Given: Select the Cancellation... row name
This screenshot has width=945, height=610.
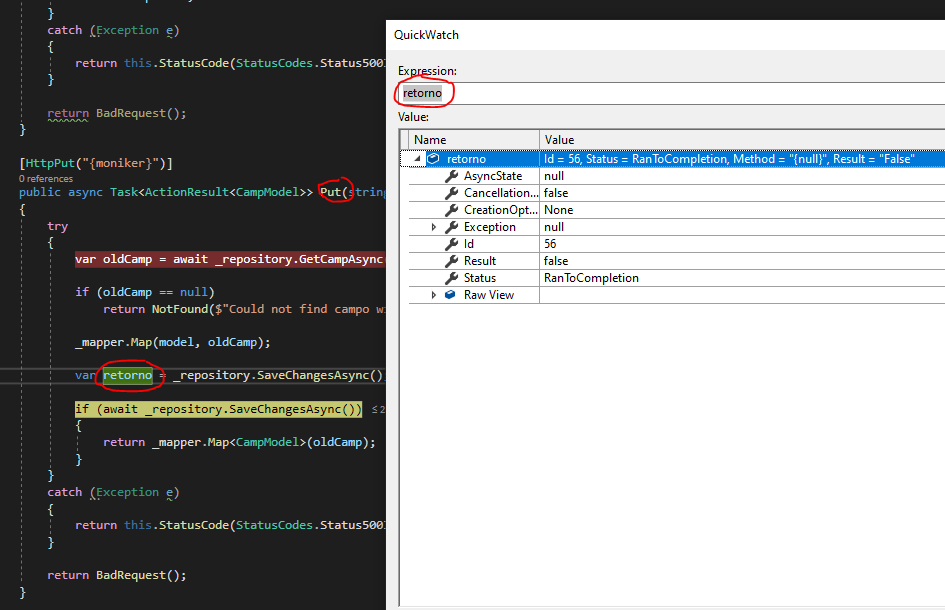Looking at the screenshot, I should click(x=501, y=193).
